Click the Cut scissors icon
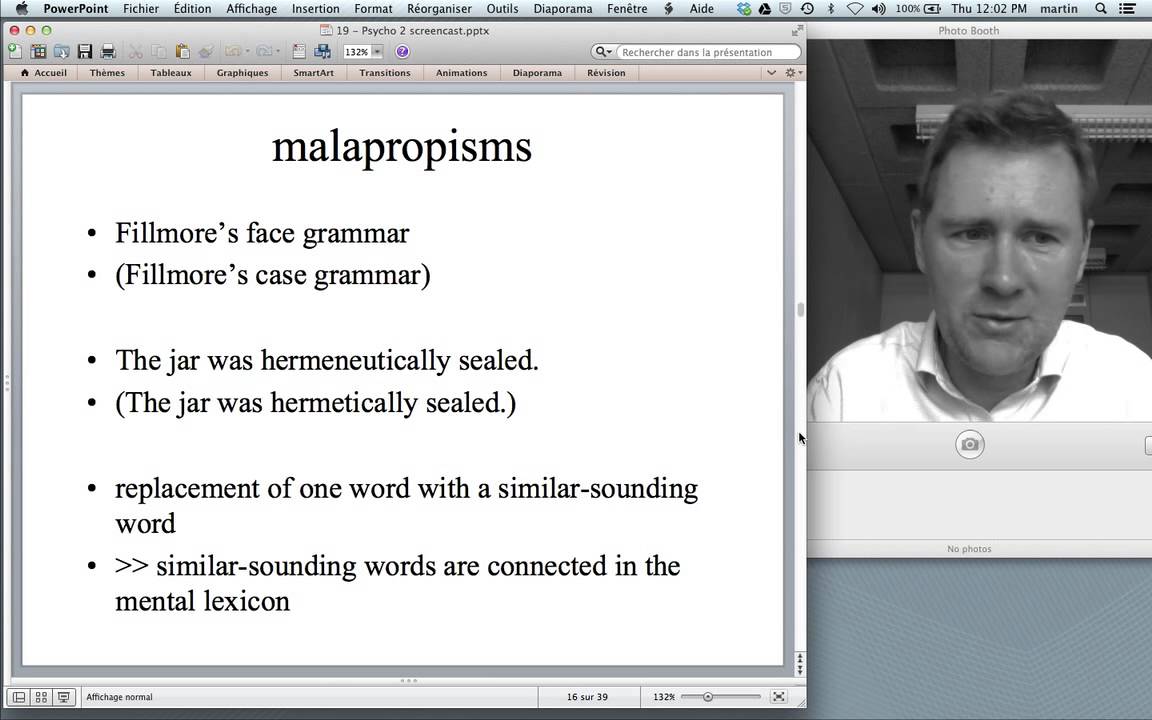This screenshot has height=720, width=1152. [x=136, y=51]
